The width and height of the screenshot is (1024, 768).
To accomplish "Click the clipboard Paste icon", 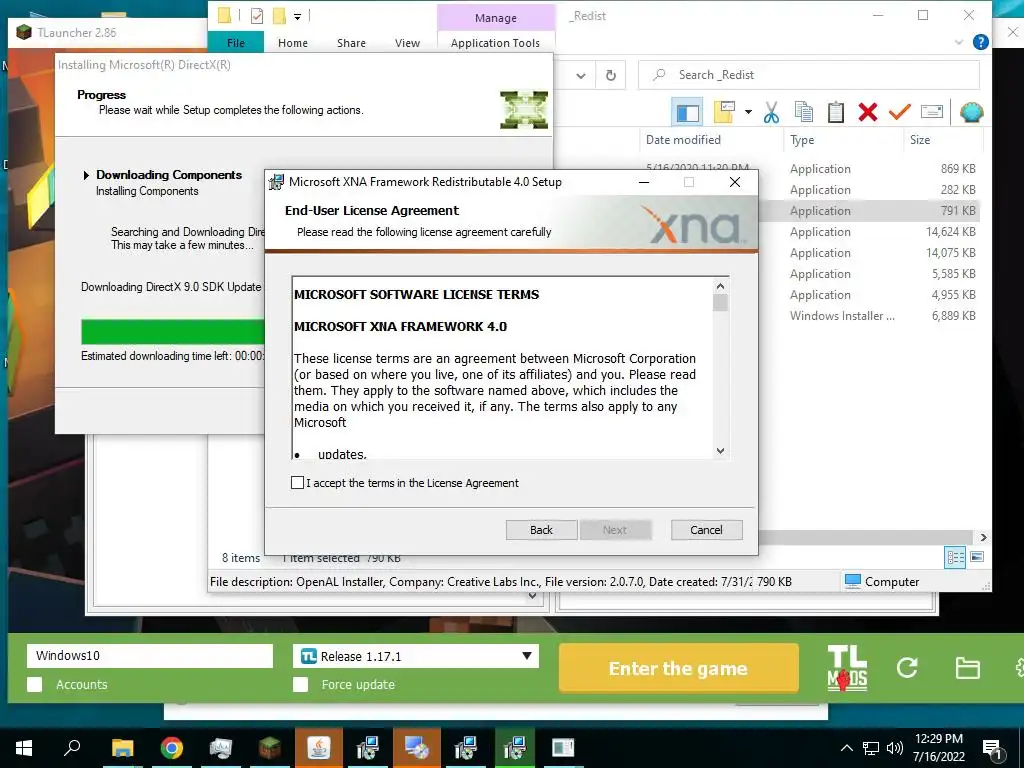I will 835,112.
